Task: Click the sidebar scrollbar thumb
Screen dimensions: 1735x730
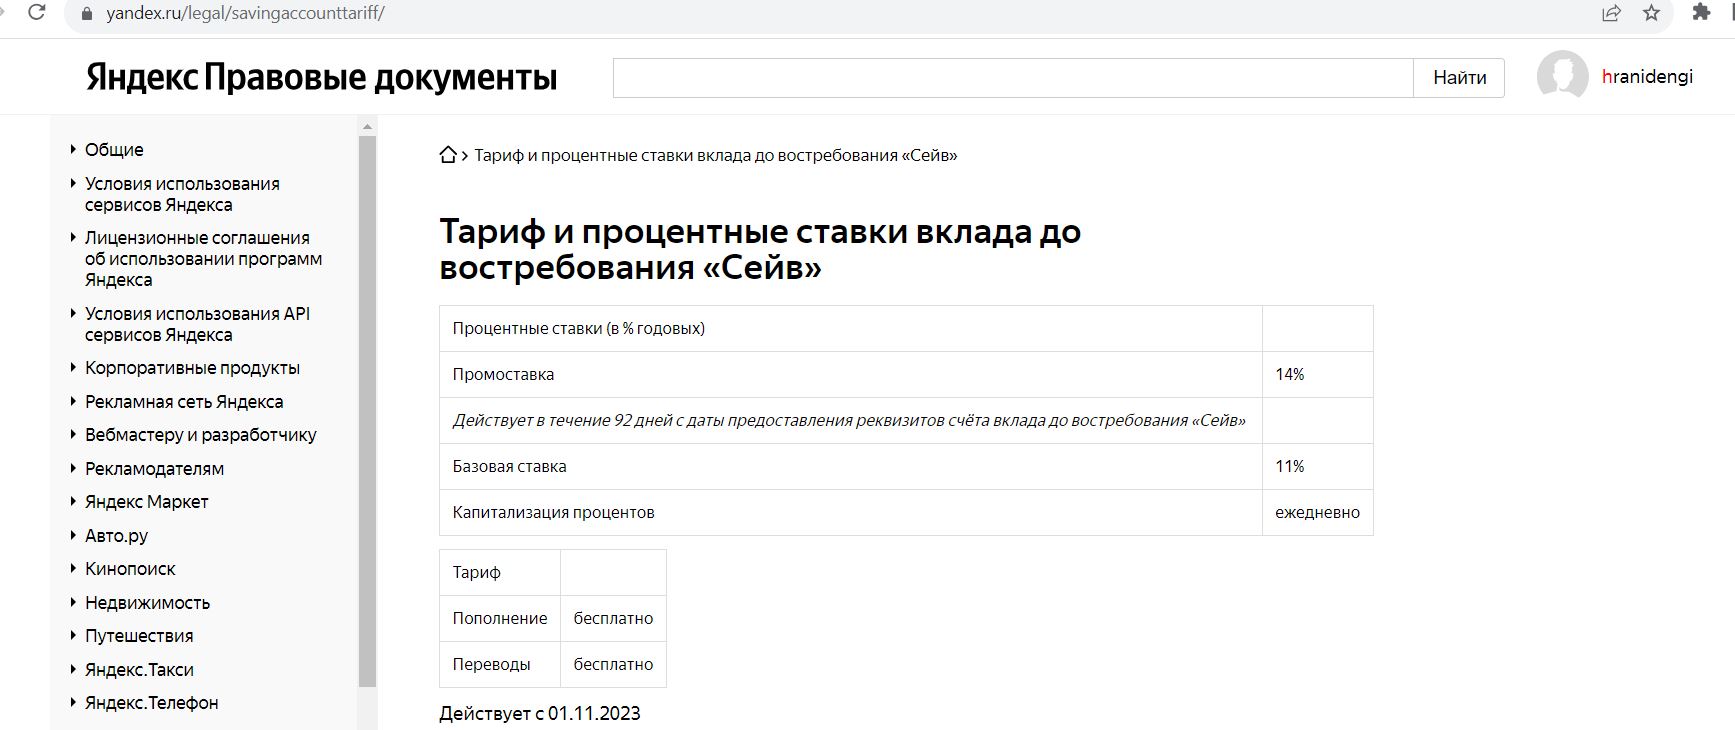Action: 367,411
